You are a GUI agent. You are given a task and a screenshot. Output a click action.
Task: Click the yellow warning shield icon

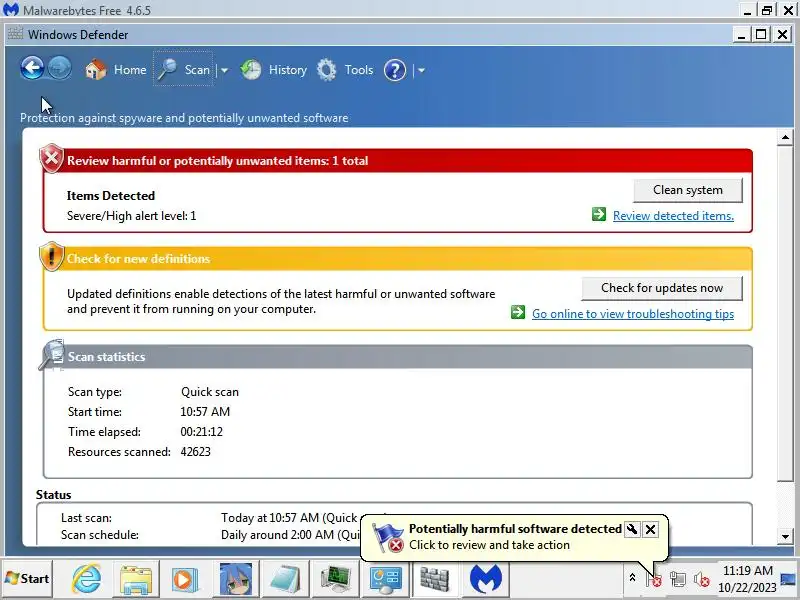[x=52, y=256]
